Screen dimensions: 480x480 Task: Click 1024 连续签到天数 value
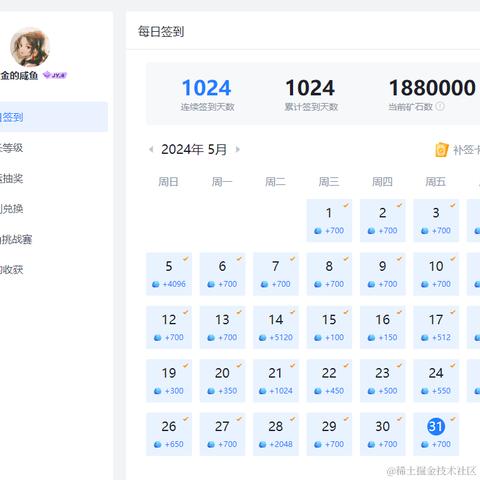point(207,88)
